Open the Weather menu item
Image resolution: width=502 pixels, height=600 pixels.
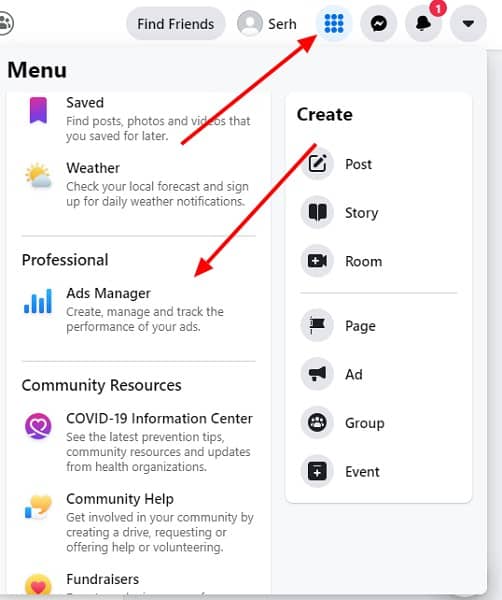tap(139, 184)
